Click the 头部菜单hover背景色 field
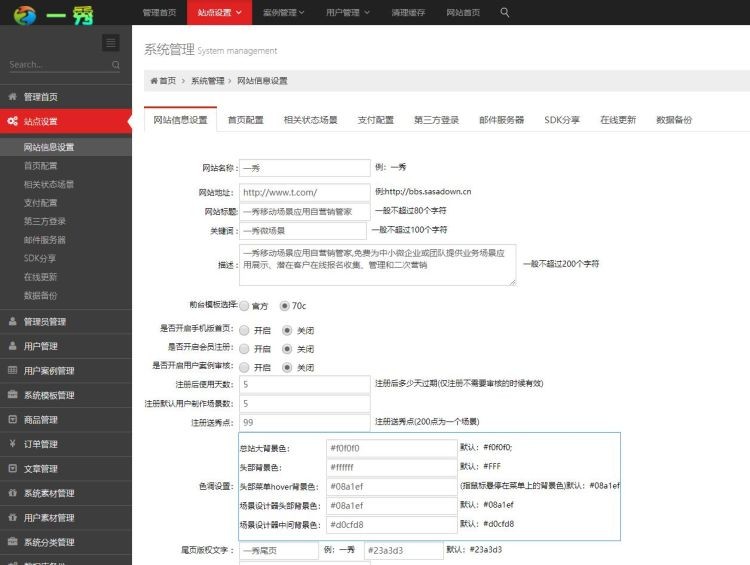The height and width of the screenshot is (565, 750). (x=391, y=487)
